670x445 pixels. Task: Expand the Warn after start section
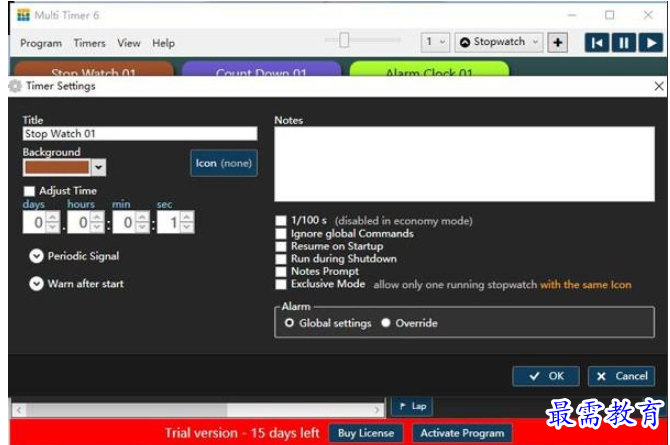click(x=36, y=283)
